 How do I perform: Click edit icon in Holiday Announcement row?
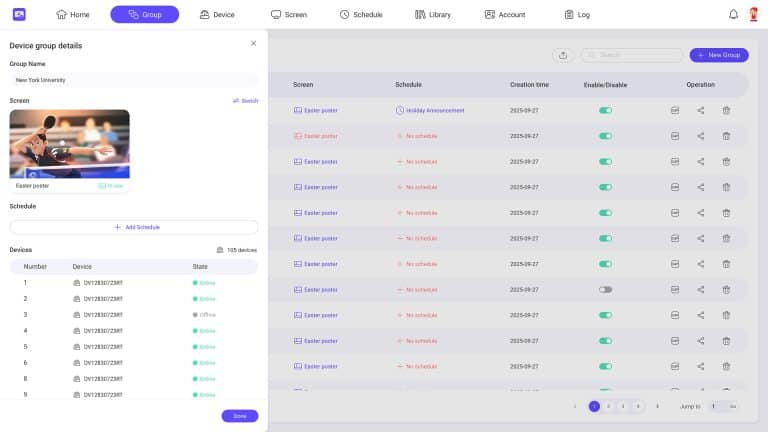(674, 110)
